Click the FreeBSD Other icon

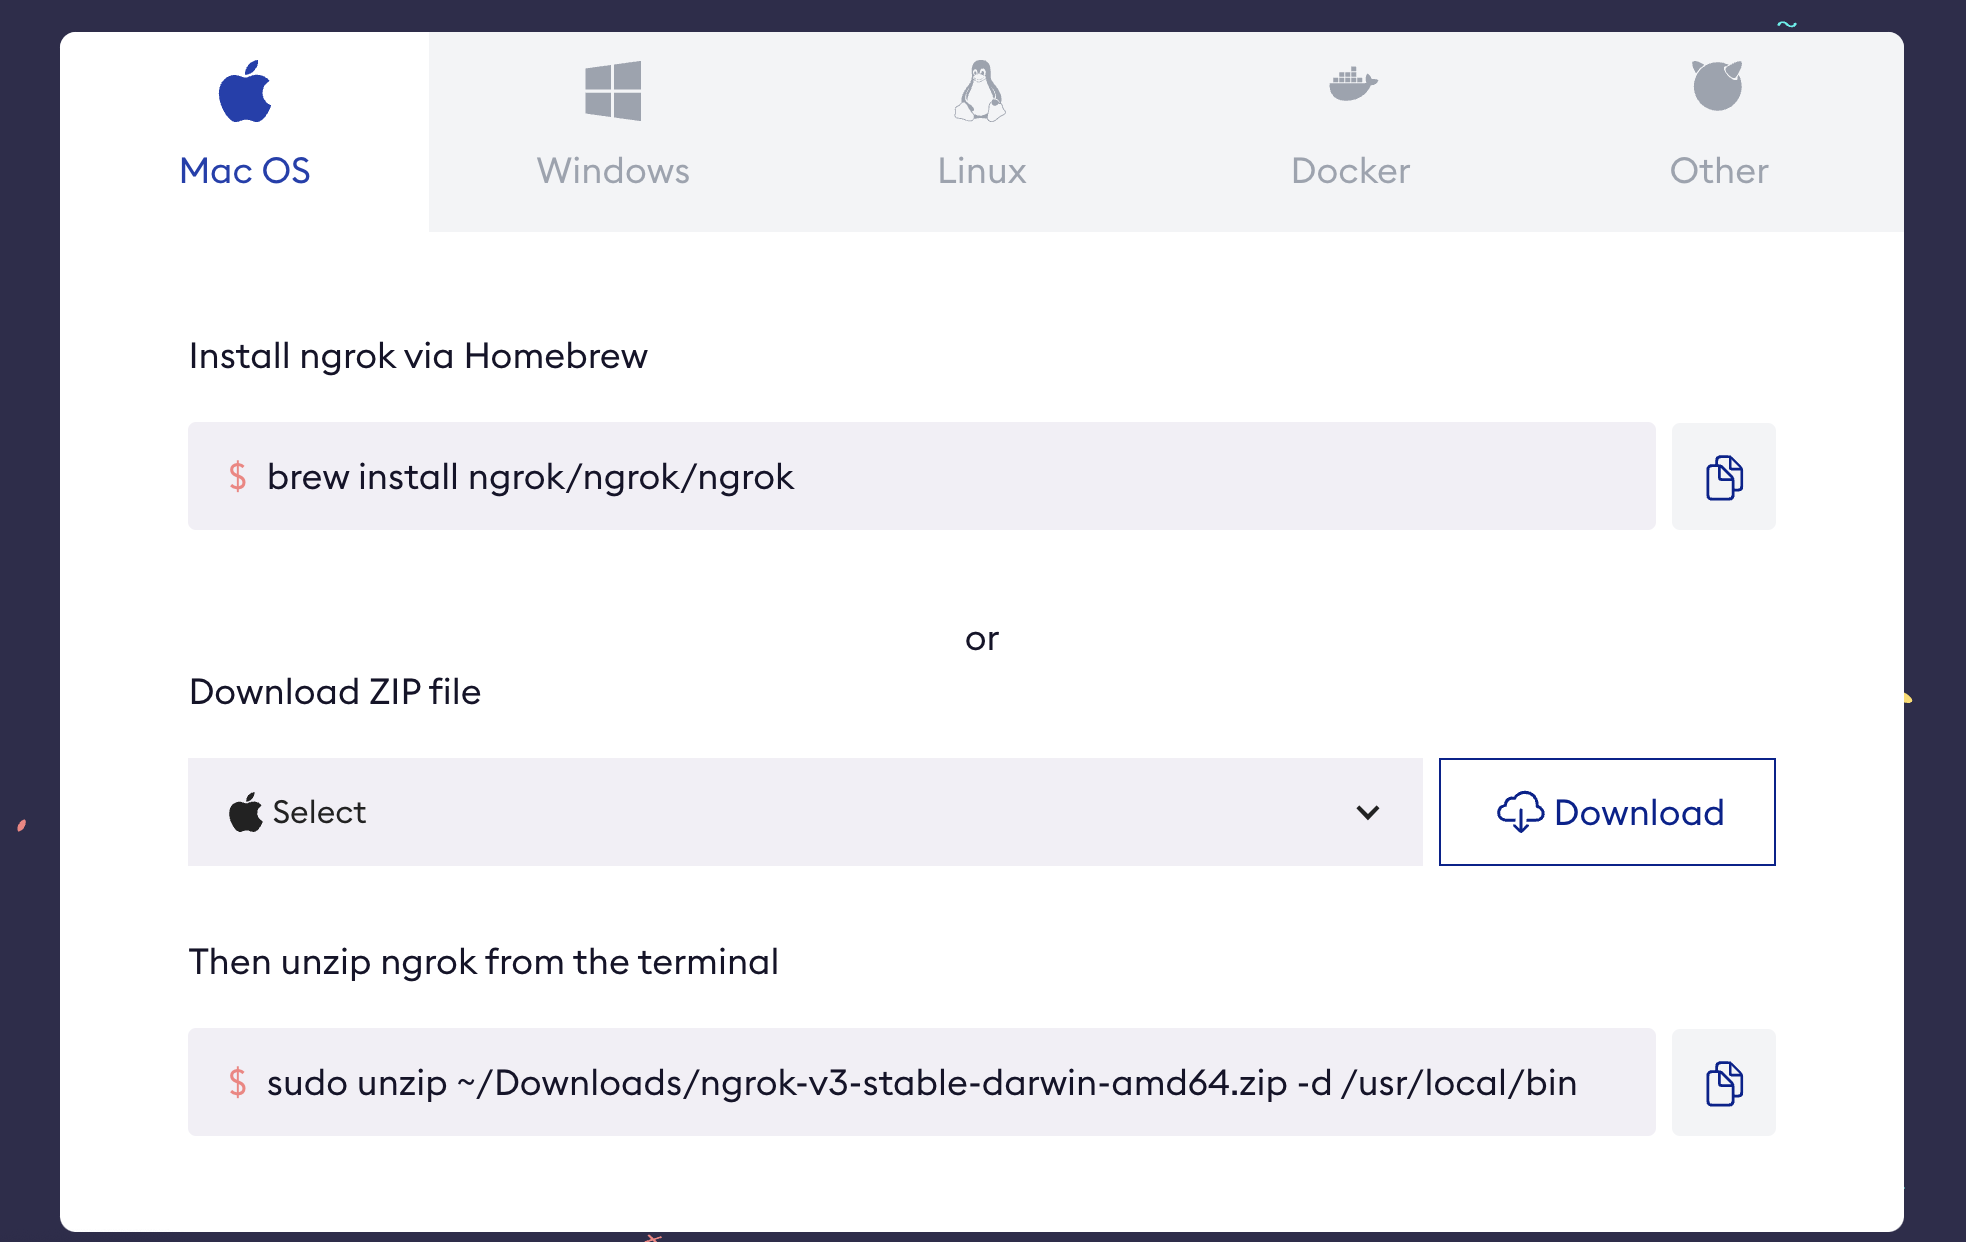pos(1717,86)
